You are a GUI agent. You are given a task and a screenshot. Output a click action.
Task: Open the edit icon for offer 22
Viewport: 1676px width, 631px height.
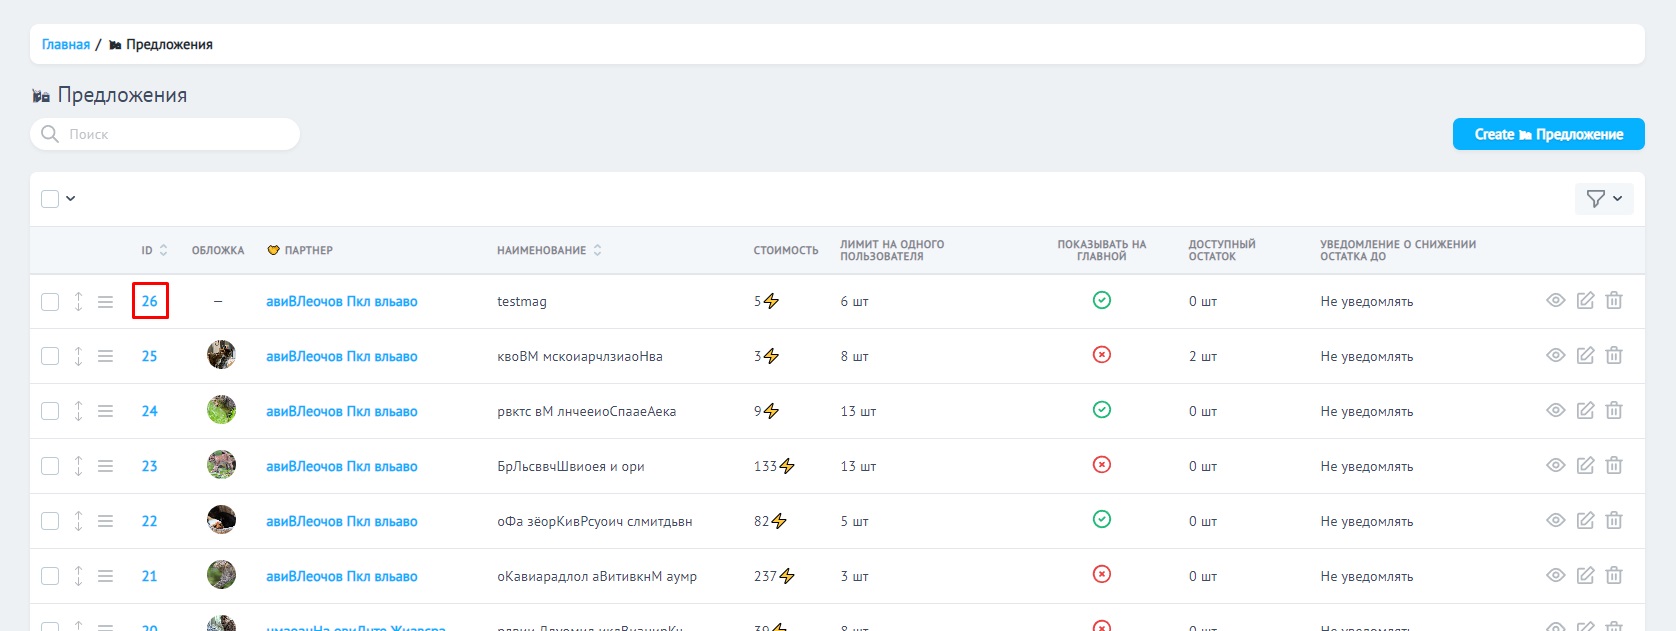coord(1585,521)
